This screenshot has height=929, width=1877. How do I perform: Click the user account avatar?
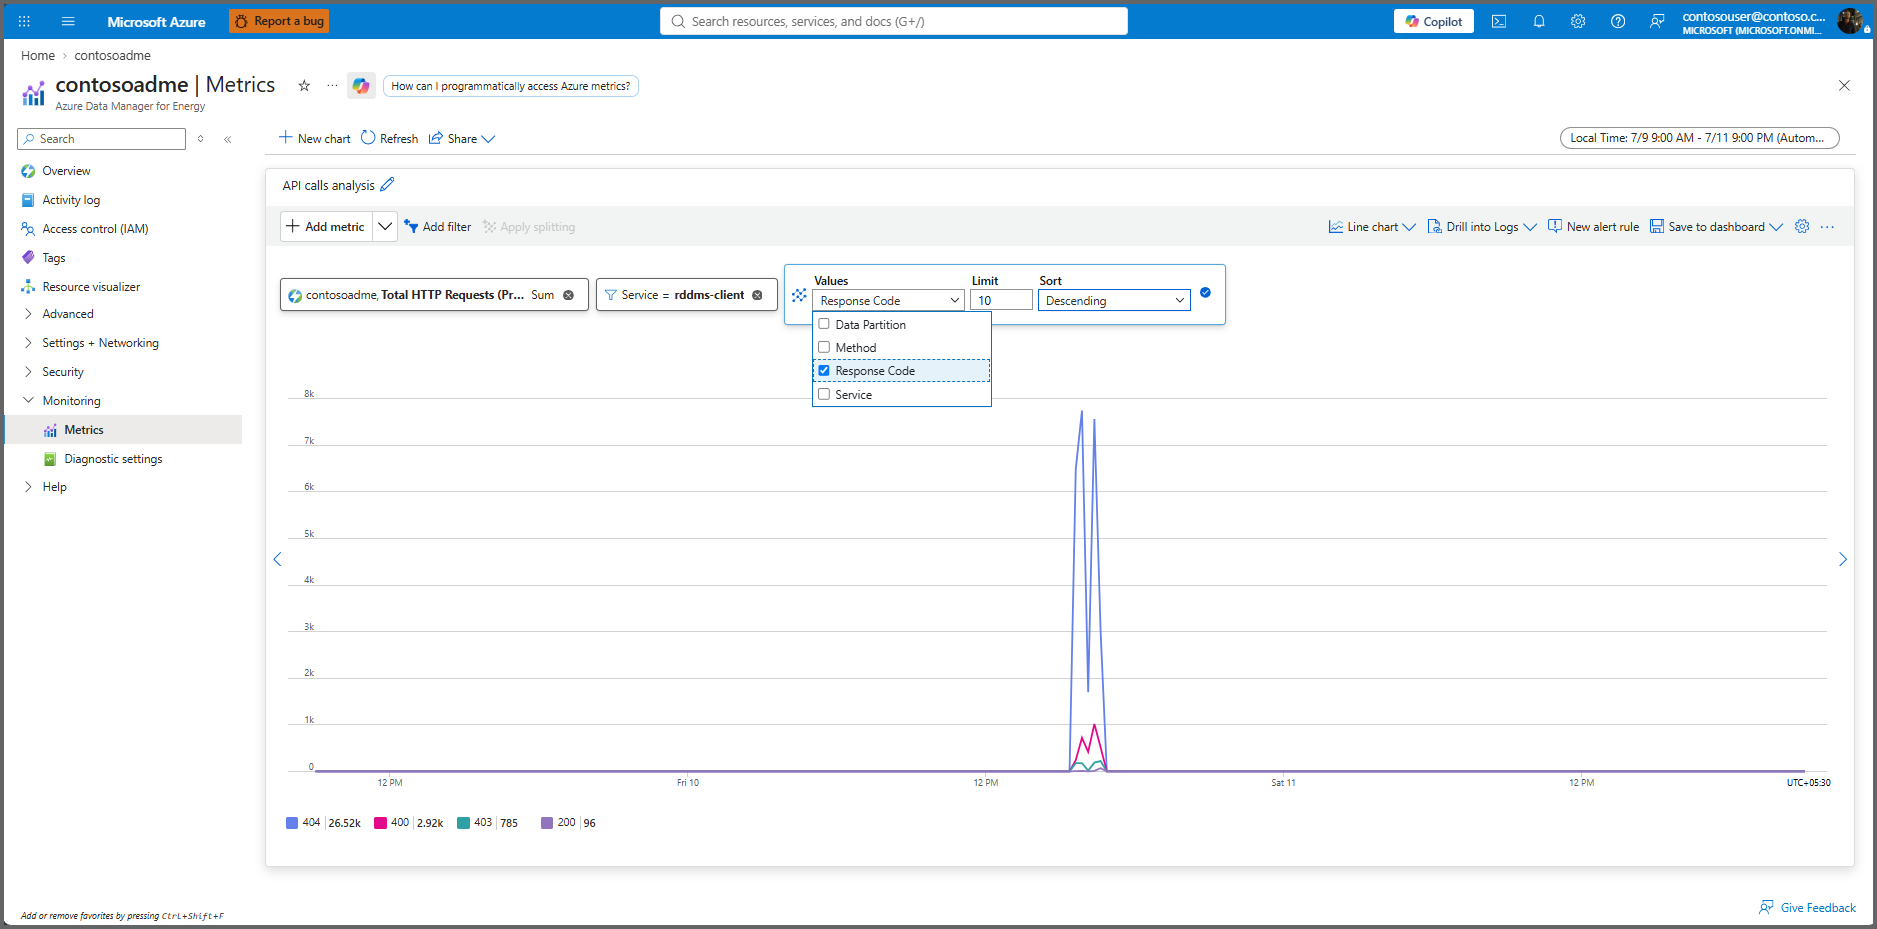[1850, 21]
